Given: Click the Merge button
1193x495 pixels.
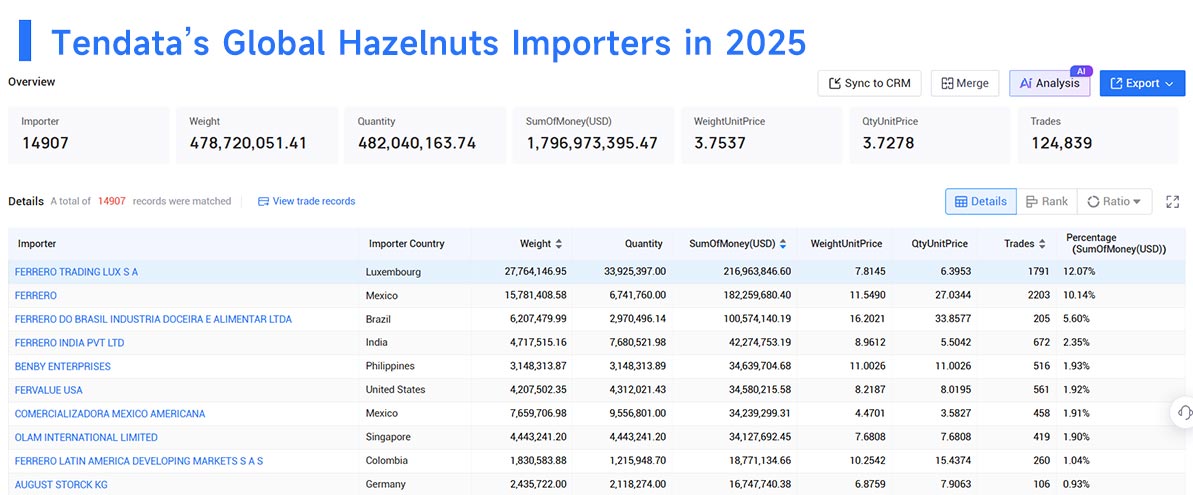Looking at the screenshot, I should point(965,84).
